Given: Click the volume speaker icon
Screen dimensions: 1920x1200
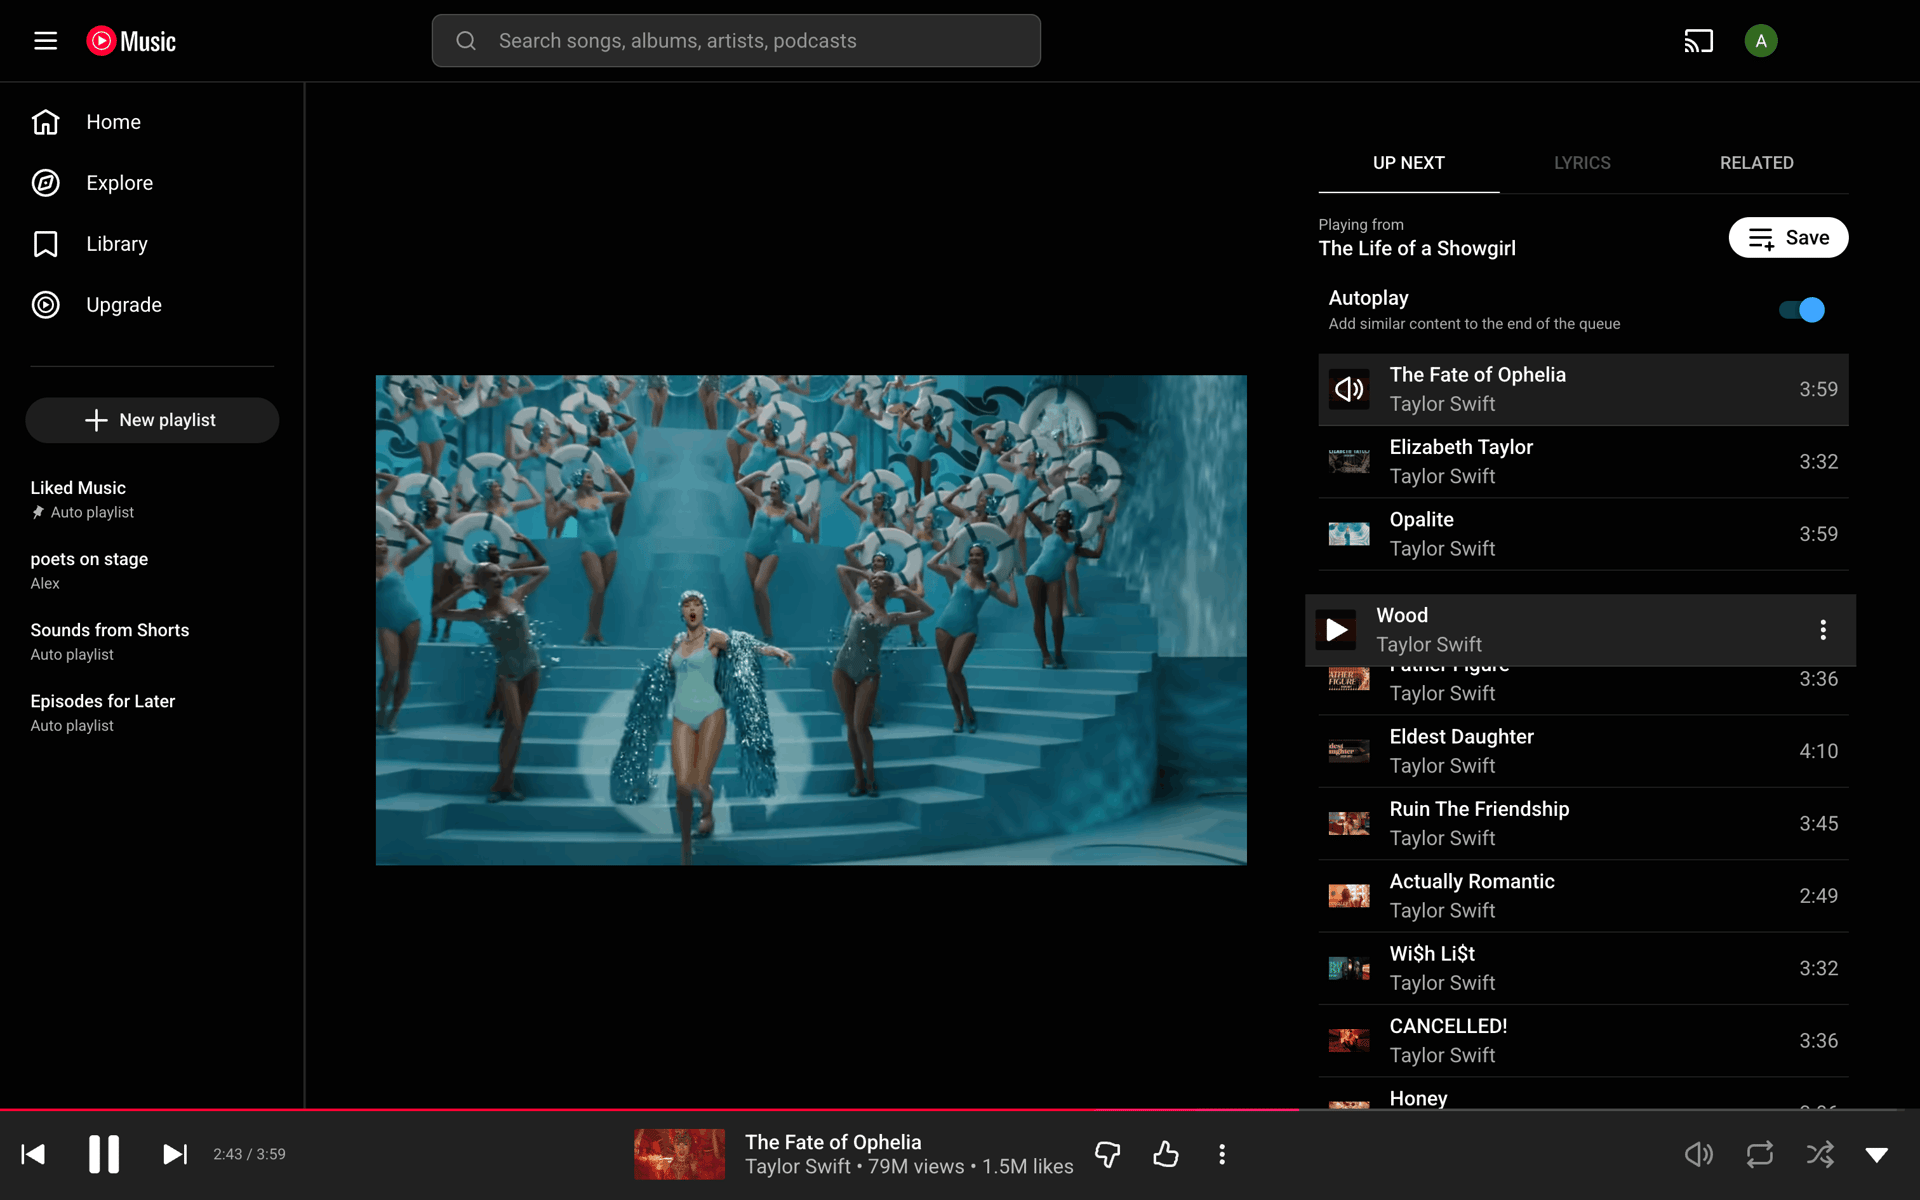Looking at the screenshot, I should [x=1698, y=1154].
